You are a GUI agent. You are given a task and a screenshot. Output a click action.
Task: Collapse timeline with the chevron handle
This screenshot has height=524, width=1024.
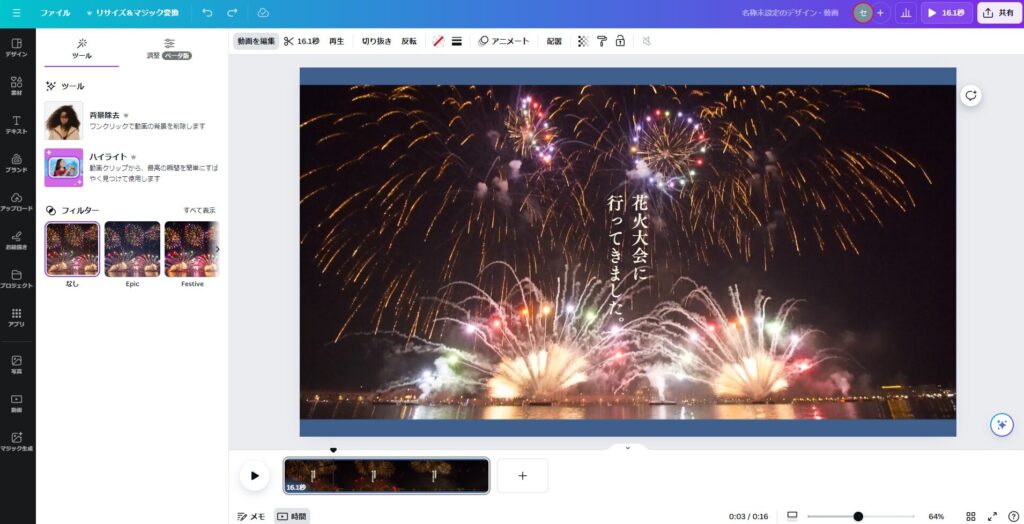[627, 448]
